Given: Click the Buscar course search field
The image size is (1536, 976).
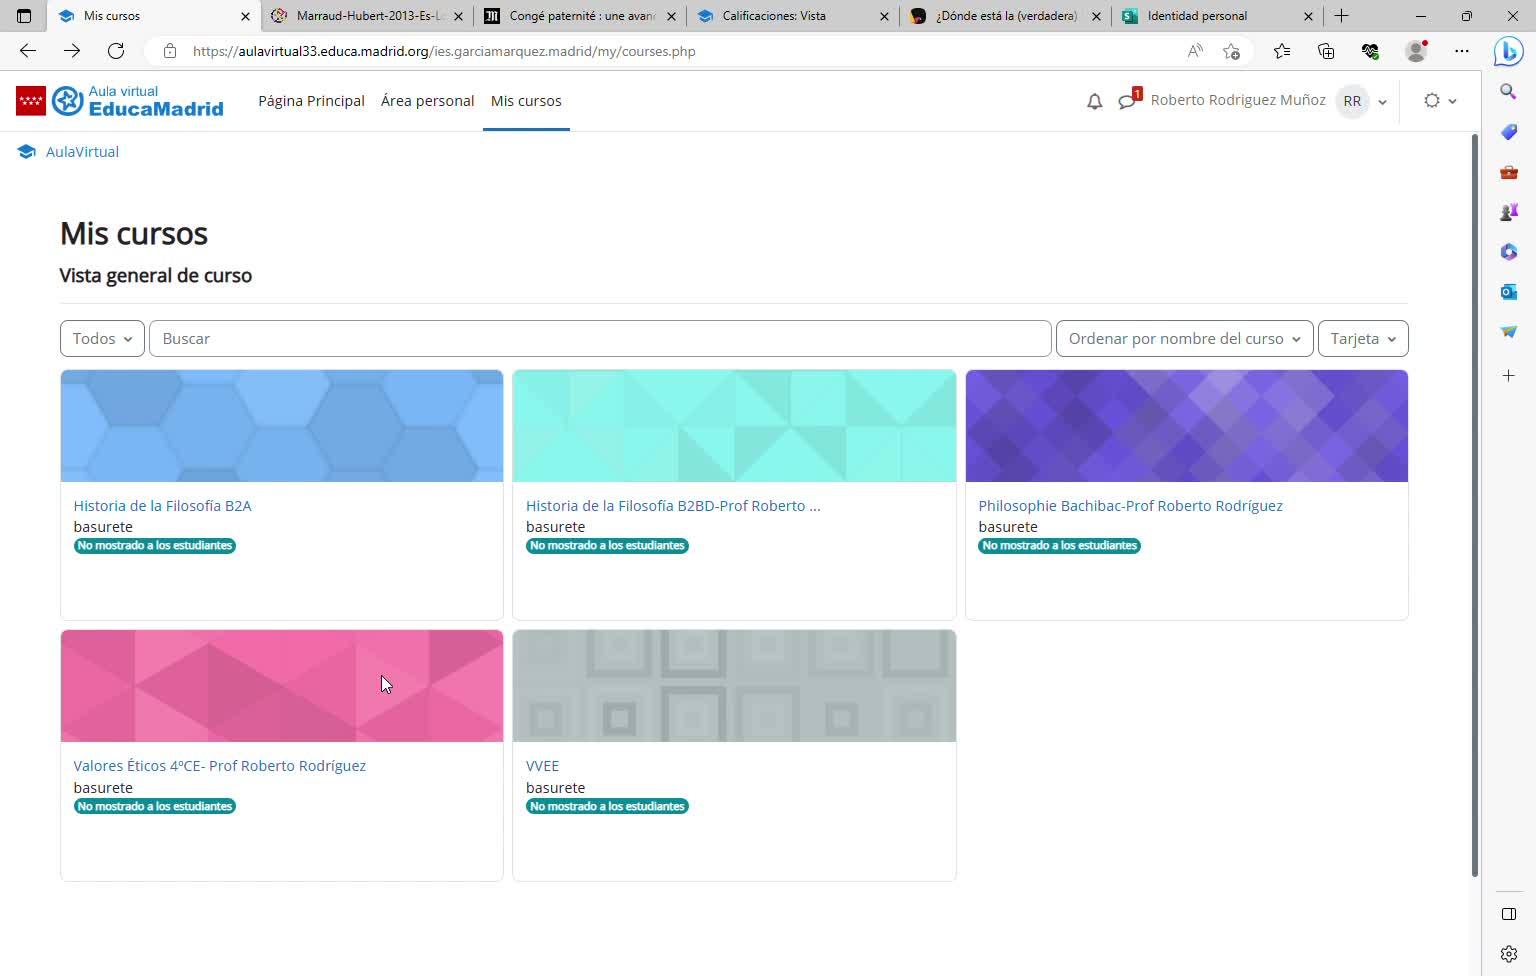Looking at the screenshot, I should (600, 339).
